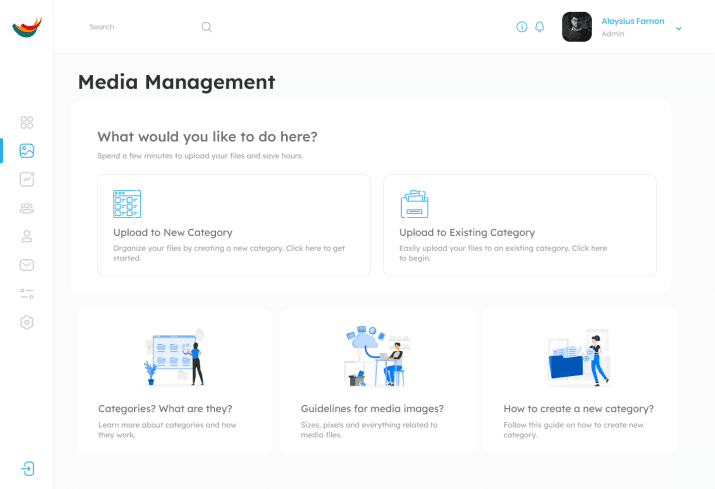Viewport: 715px width, 489px height.
Task: Select the Upload to New Category title
Action: point(173,233)
